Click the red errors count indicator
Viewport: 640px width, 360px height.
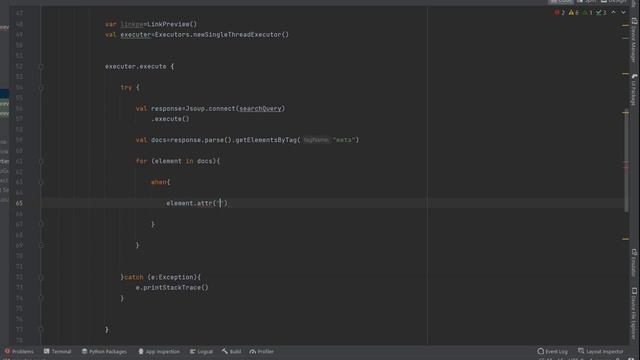click(x=560, y=13)
